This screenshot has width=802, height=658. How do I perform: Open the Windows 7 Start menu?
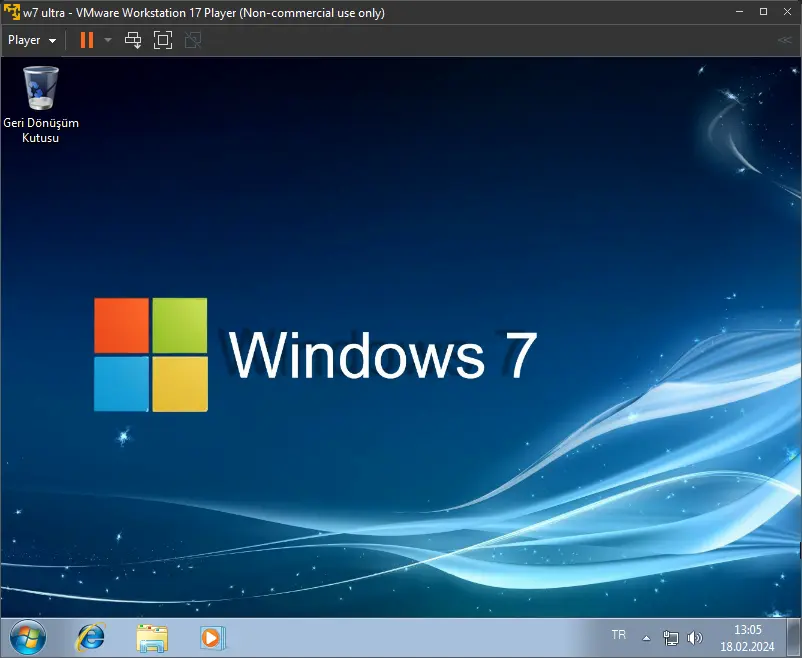[28, 638]
